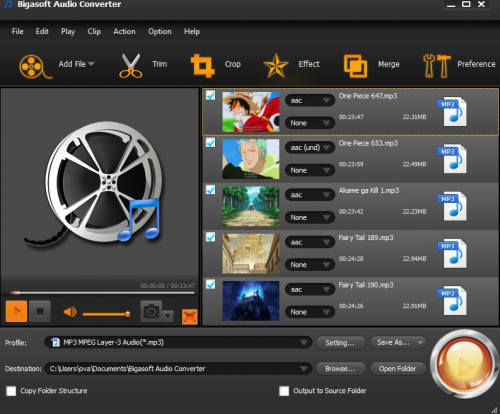The height and width of the screenshot is (414, 500).
Task: Click the Setting... button
Action: [340, 343]
